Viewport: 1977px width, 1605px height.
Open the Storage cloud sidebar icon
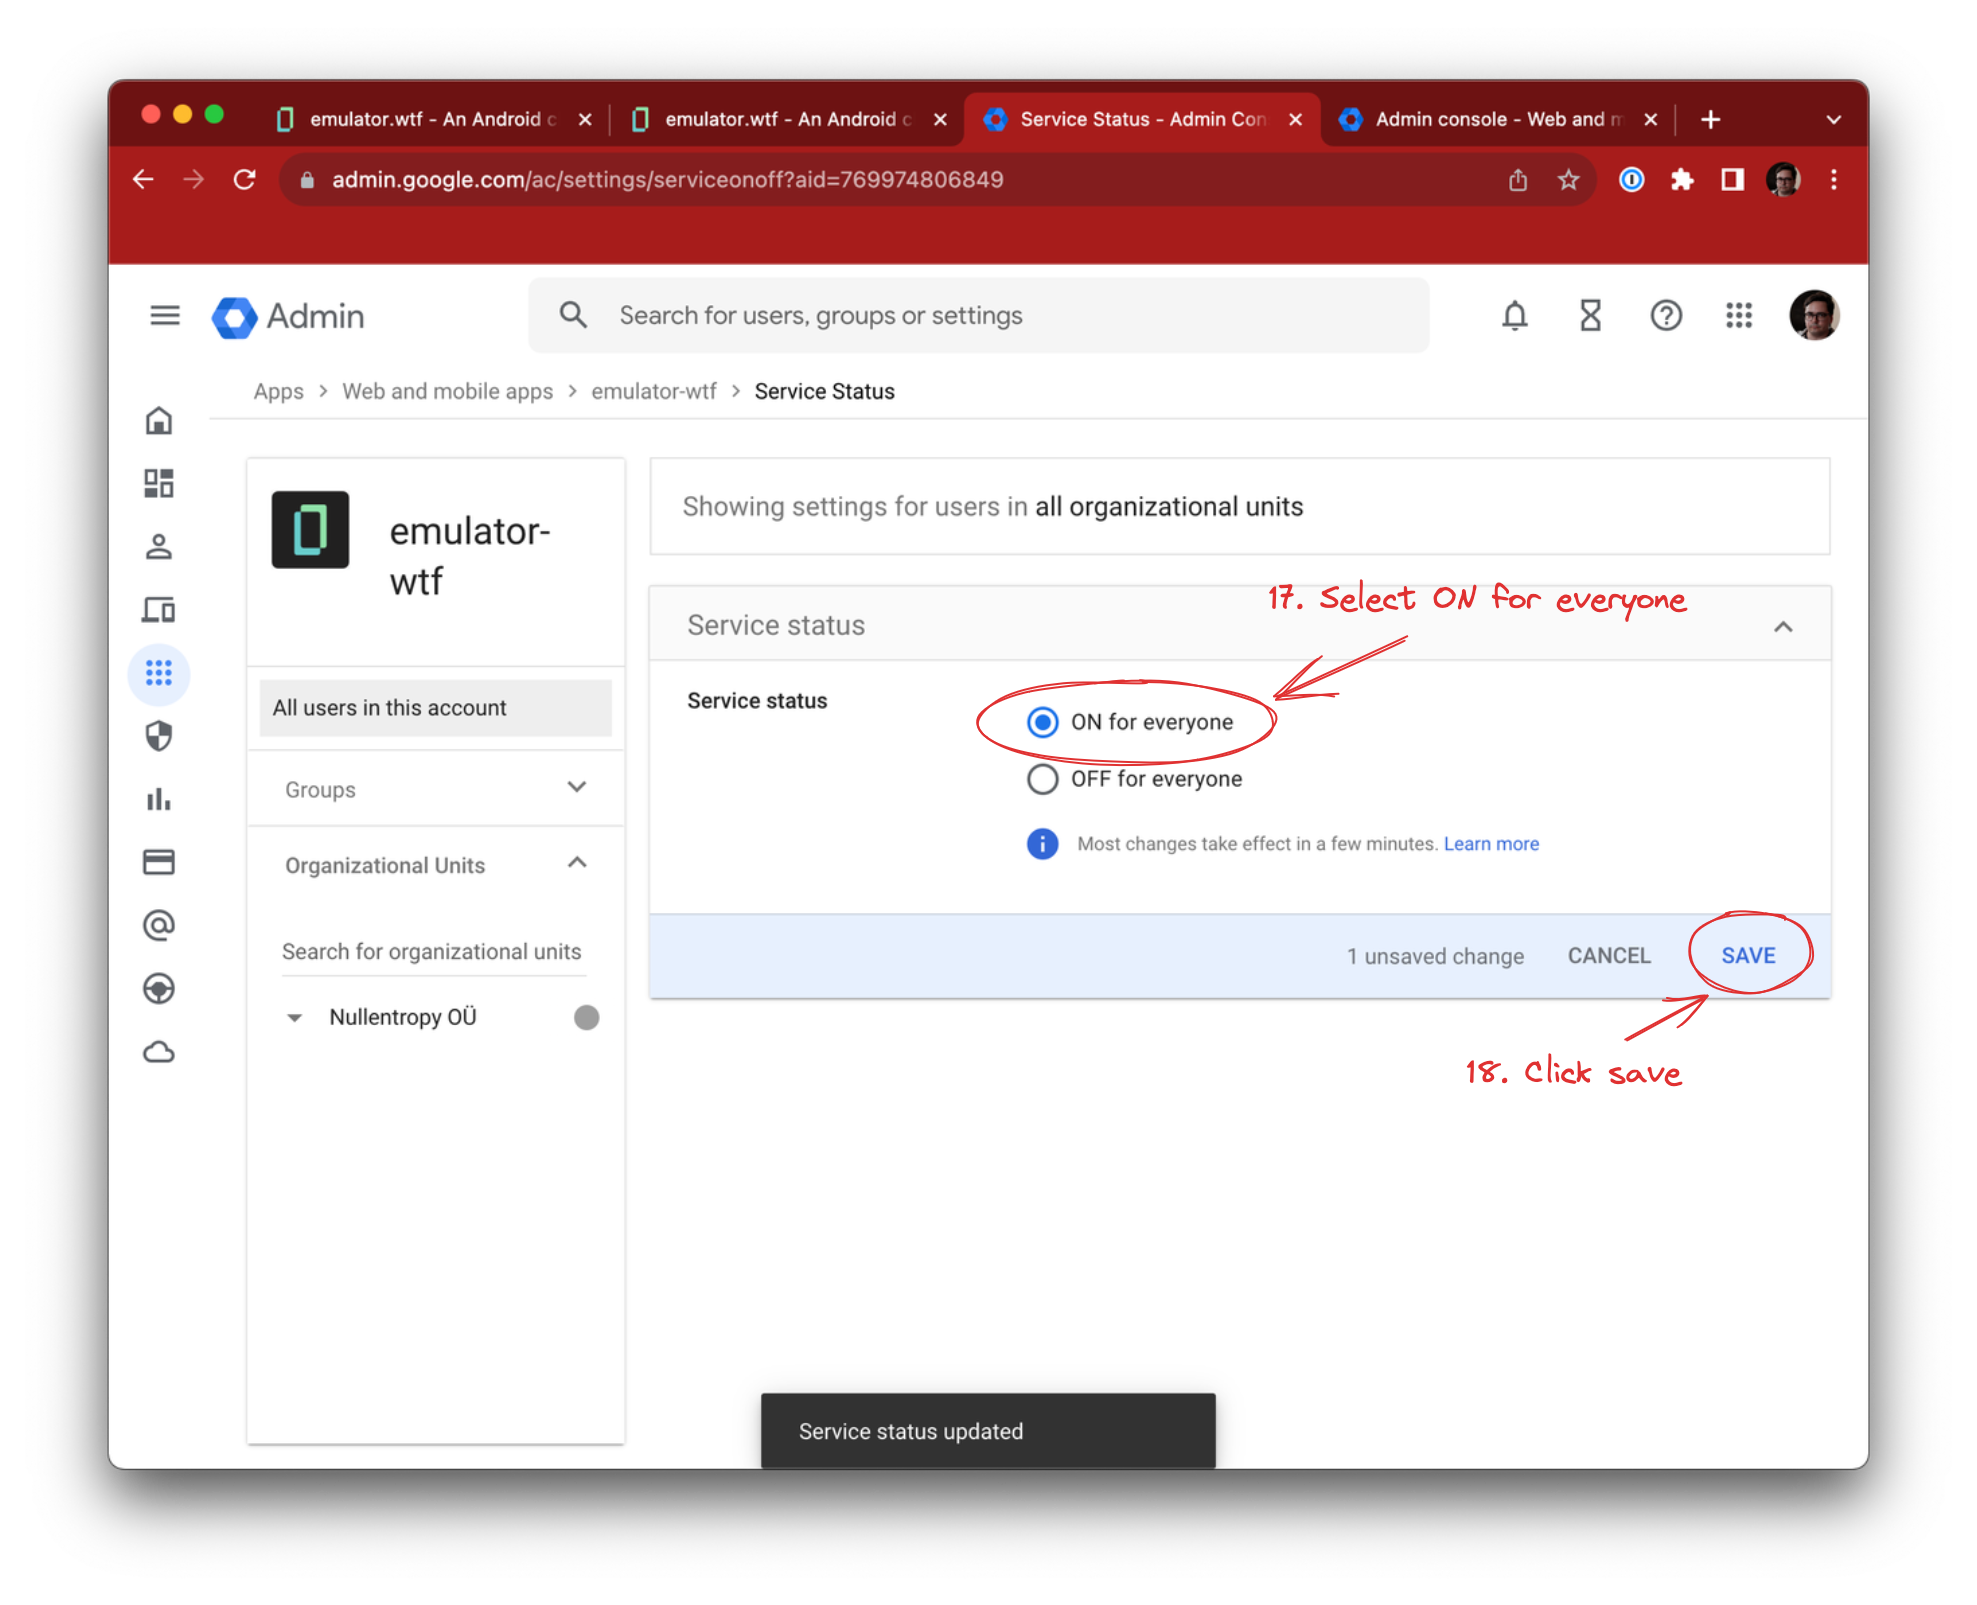[x=159, y=1052]
